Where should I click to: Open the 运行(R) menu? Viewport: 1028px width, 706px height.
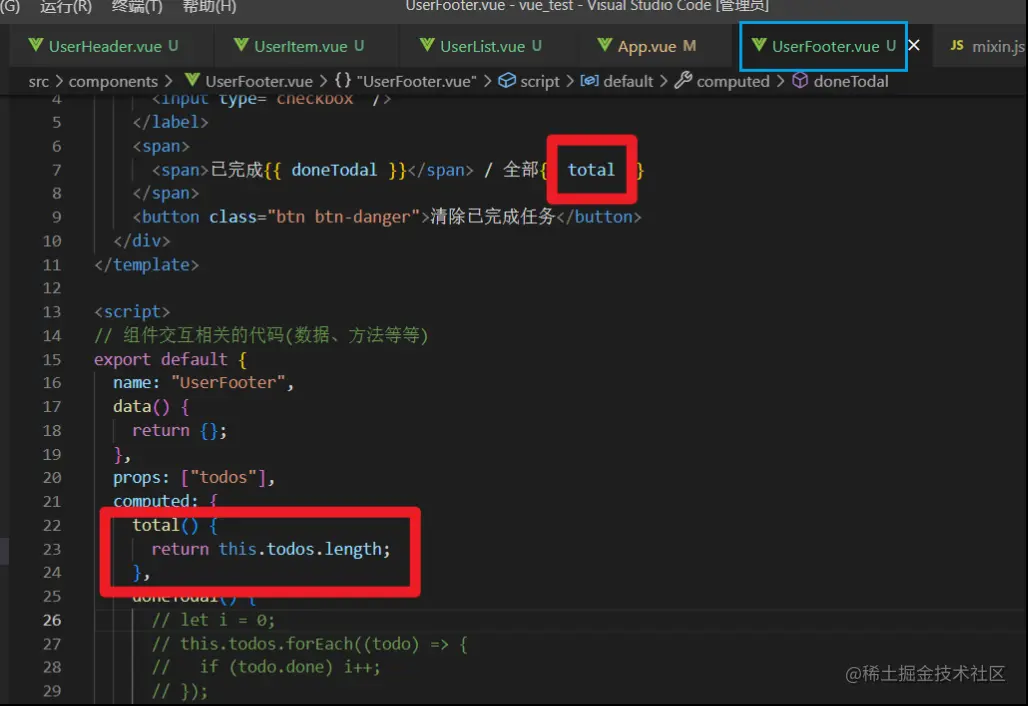point(66,7)
